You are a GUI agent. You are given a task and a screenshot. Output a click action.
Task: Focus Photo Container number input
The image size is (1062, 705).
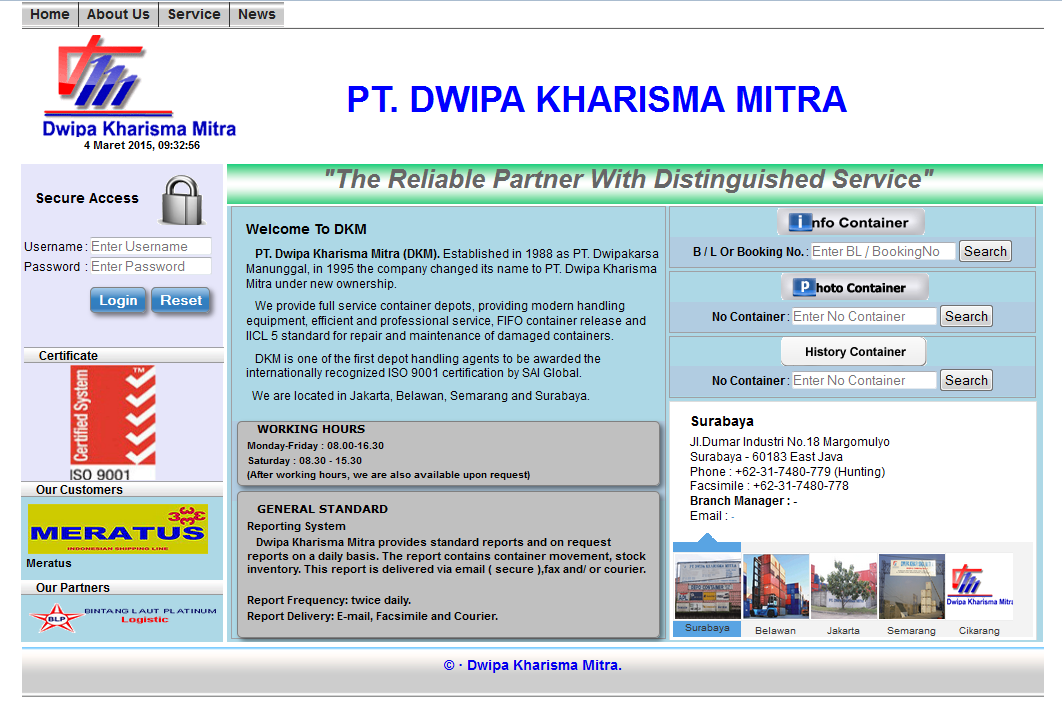click(x=864, y=316)
